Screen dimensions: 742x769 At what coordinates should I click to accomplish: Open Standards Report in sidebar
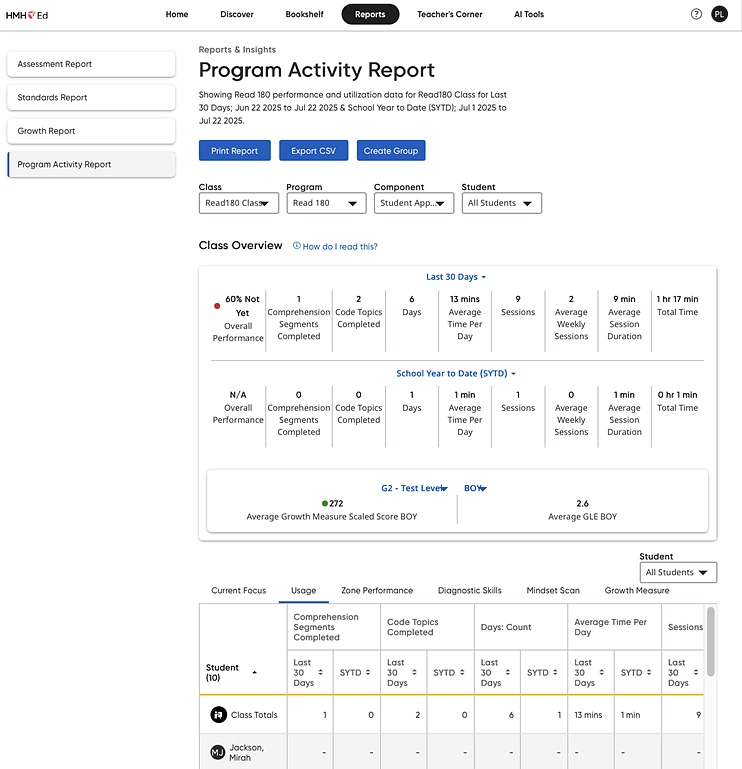(91, 98)
